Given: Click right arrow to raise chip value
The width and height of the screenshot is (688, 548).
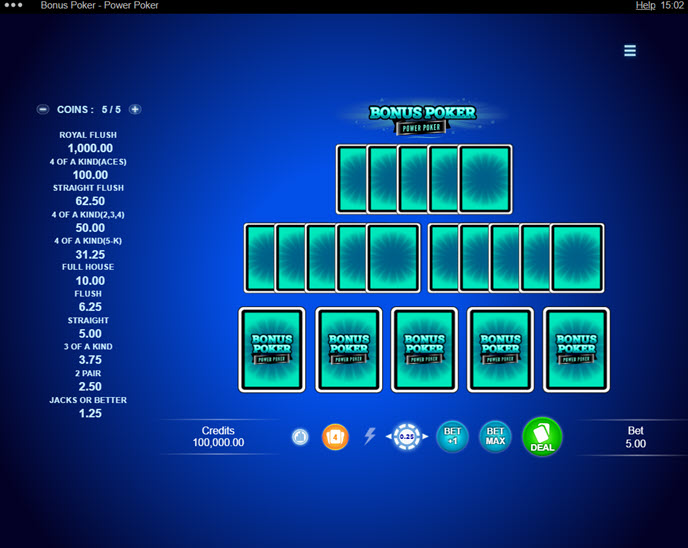Looking at the screenshot, I should pyautogui.click(x=425, y=437).
